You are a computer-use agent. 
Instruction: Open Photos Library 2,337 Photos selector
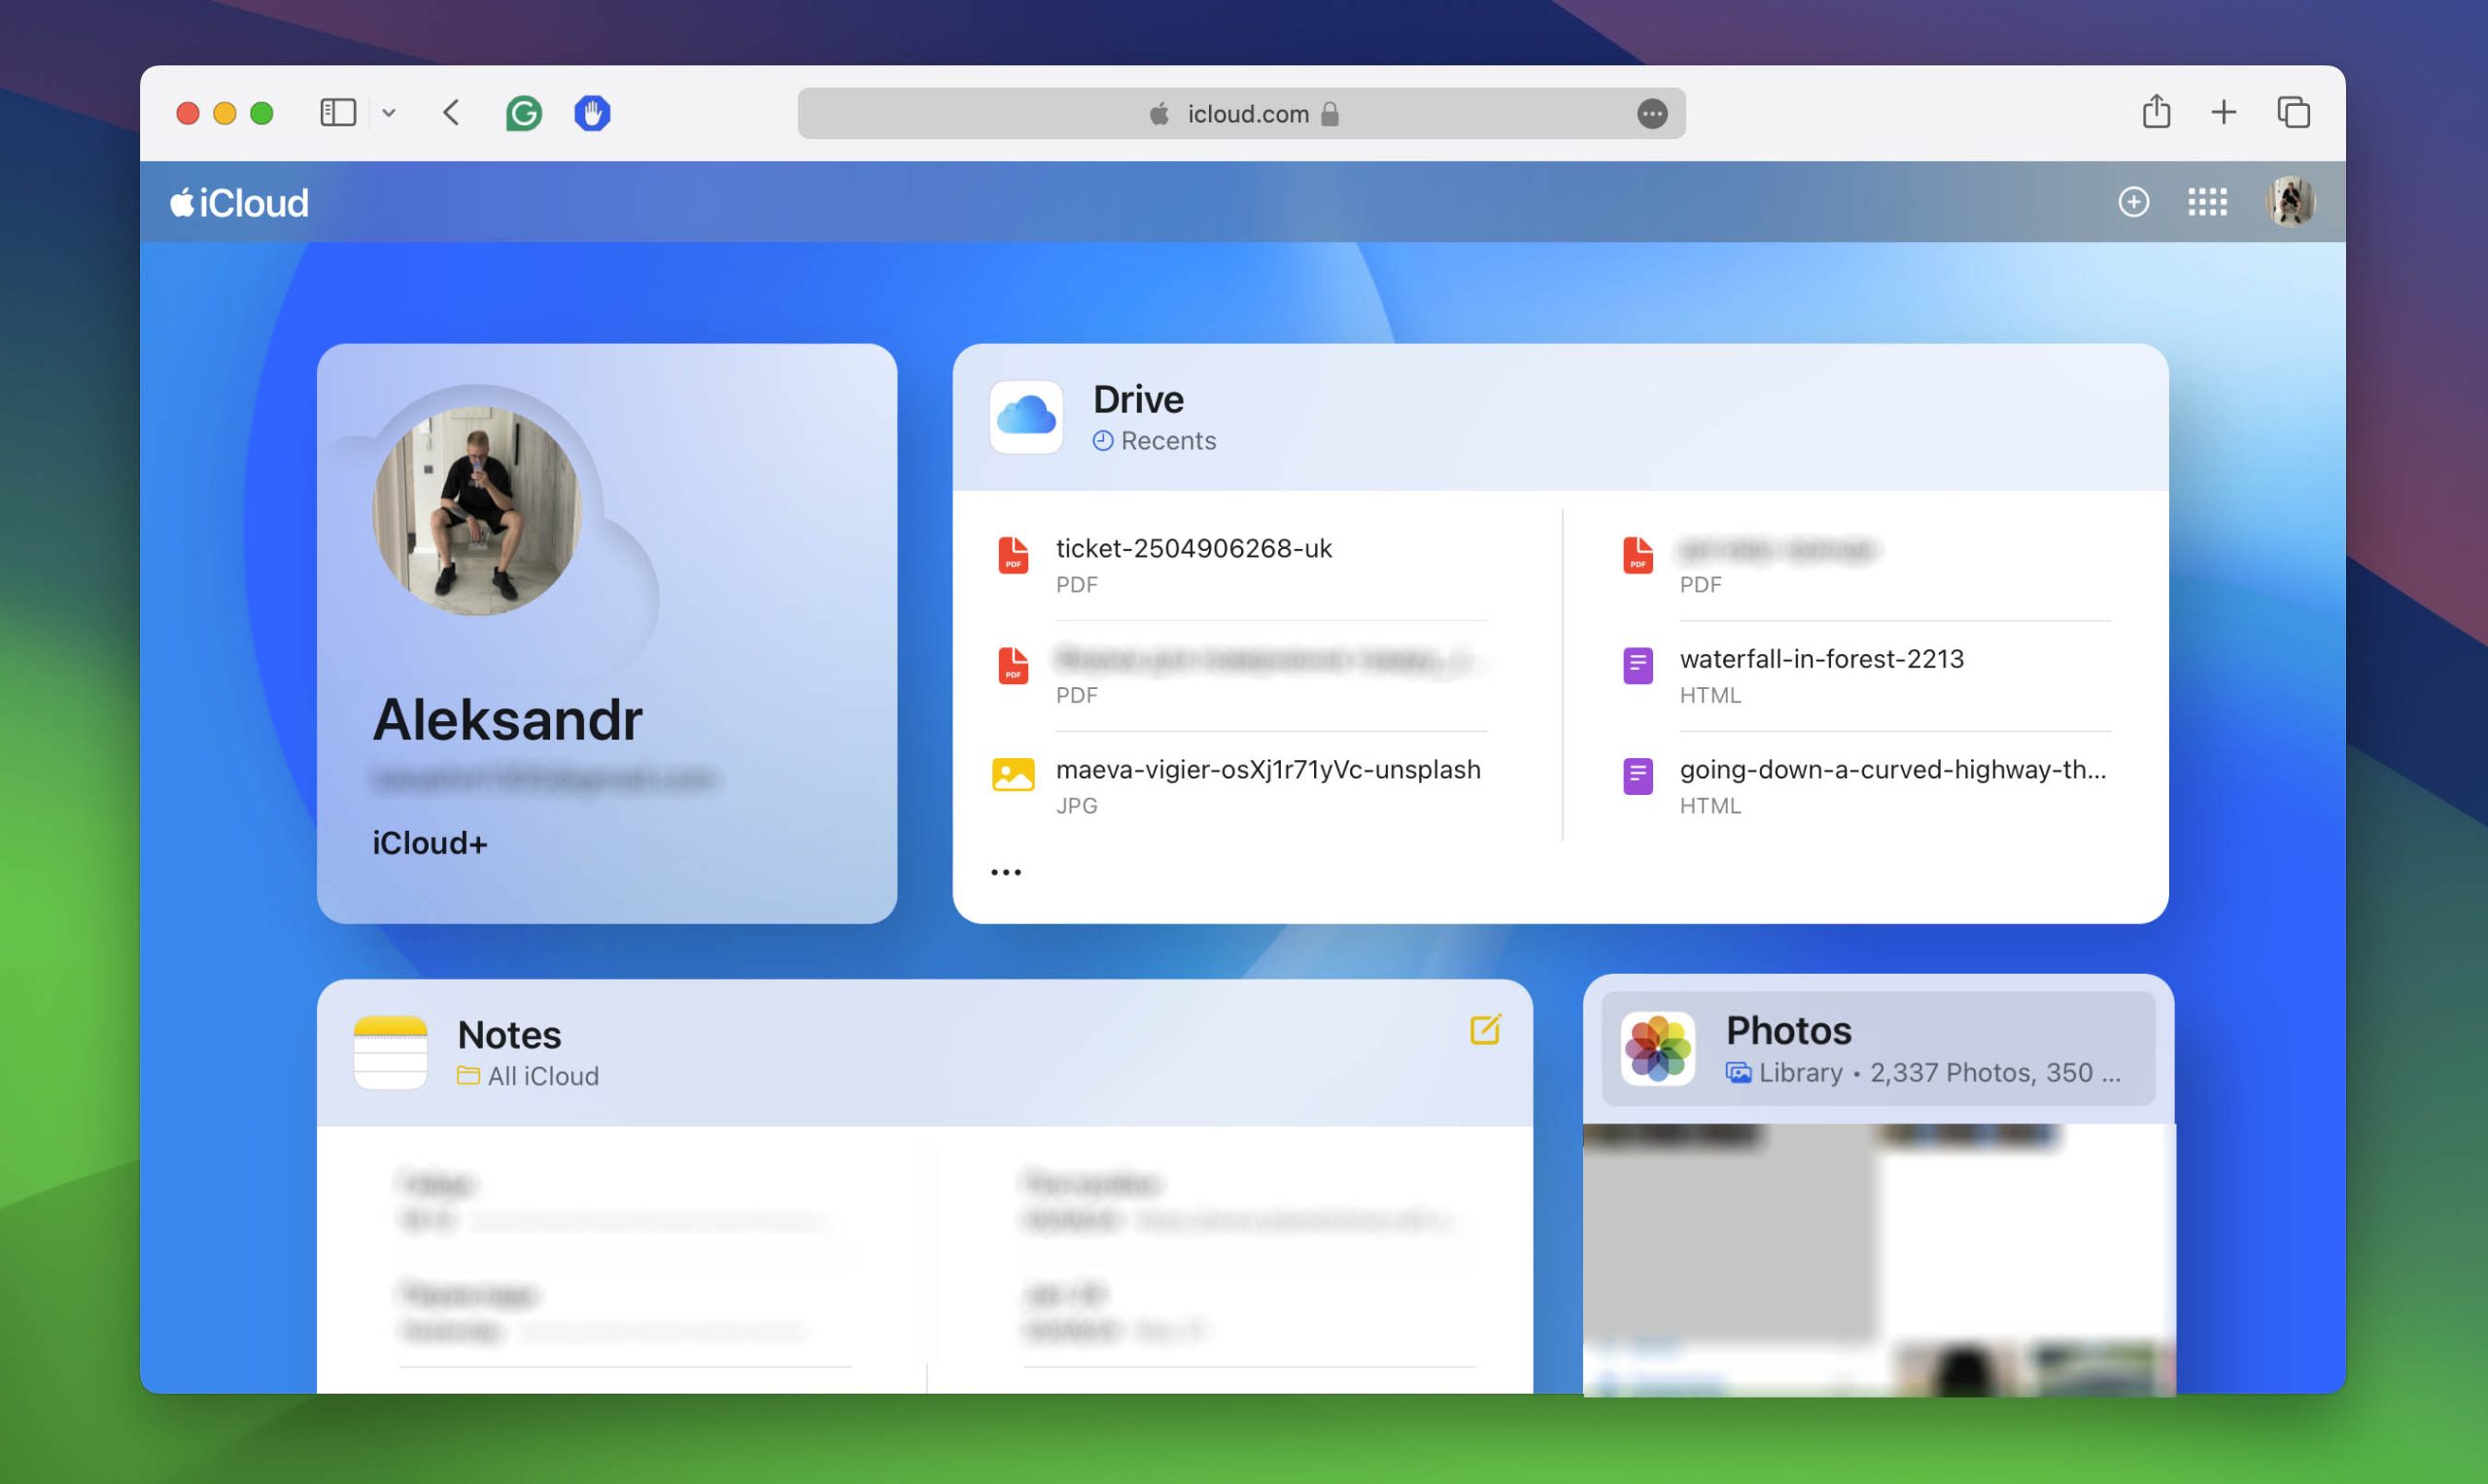click(1922, 1072)
